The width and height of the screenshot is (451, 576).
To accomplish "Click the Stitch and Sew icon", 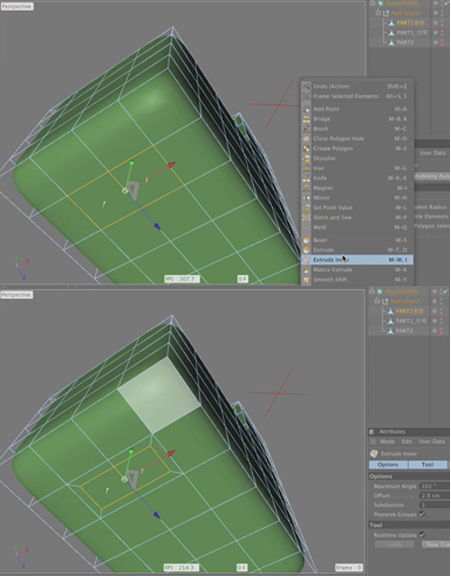I will [306, 217].
